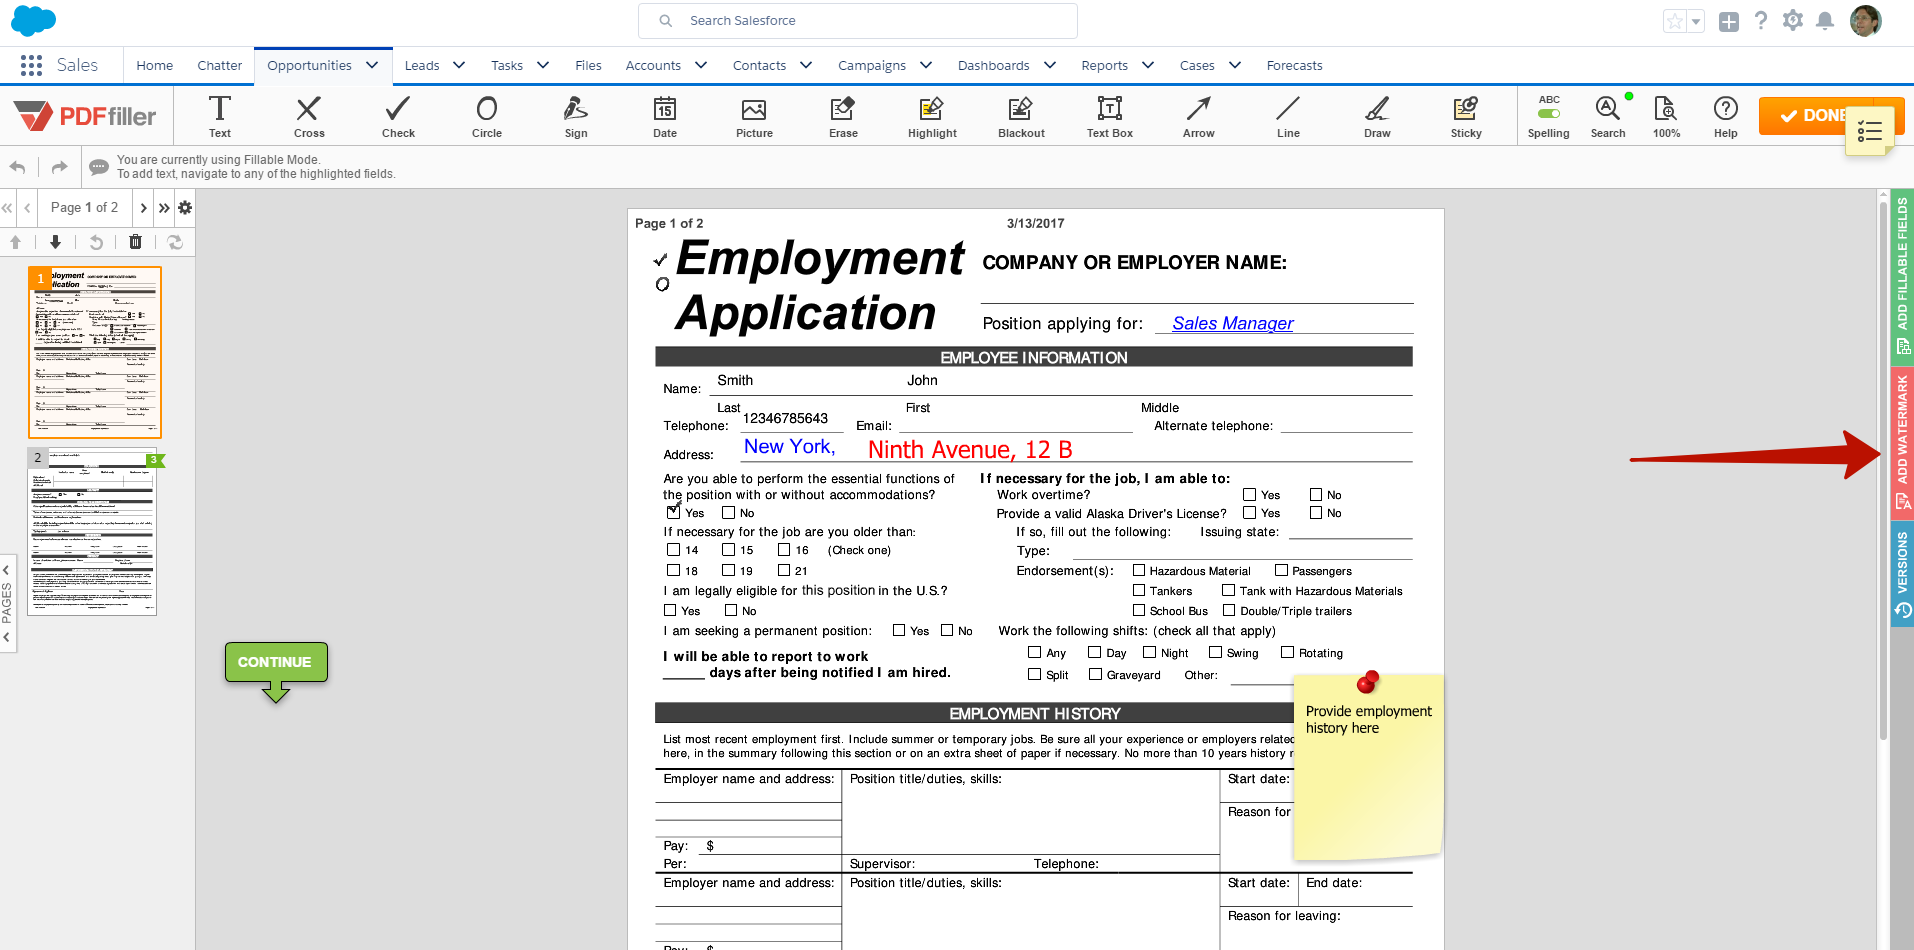Select page 2 thumbnail

pyautogui.click(x=92, y=531)
